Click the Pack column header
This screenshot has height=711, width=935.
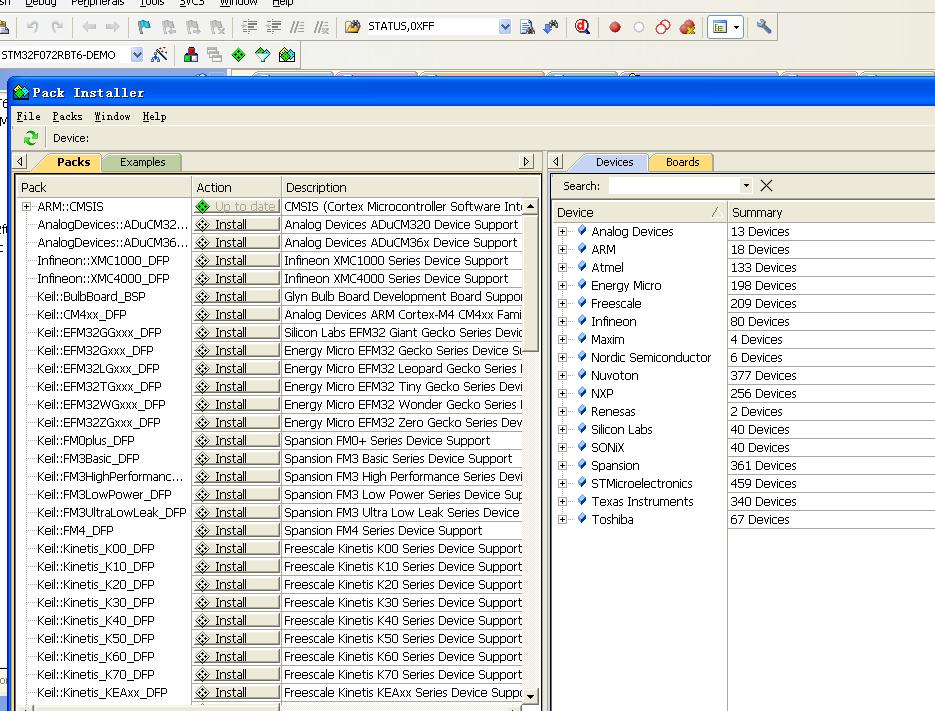point(104,187)
